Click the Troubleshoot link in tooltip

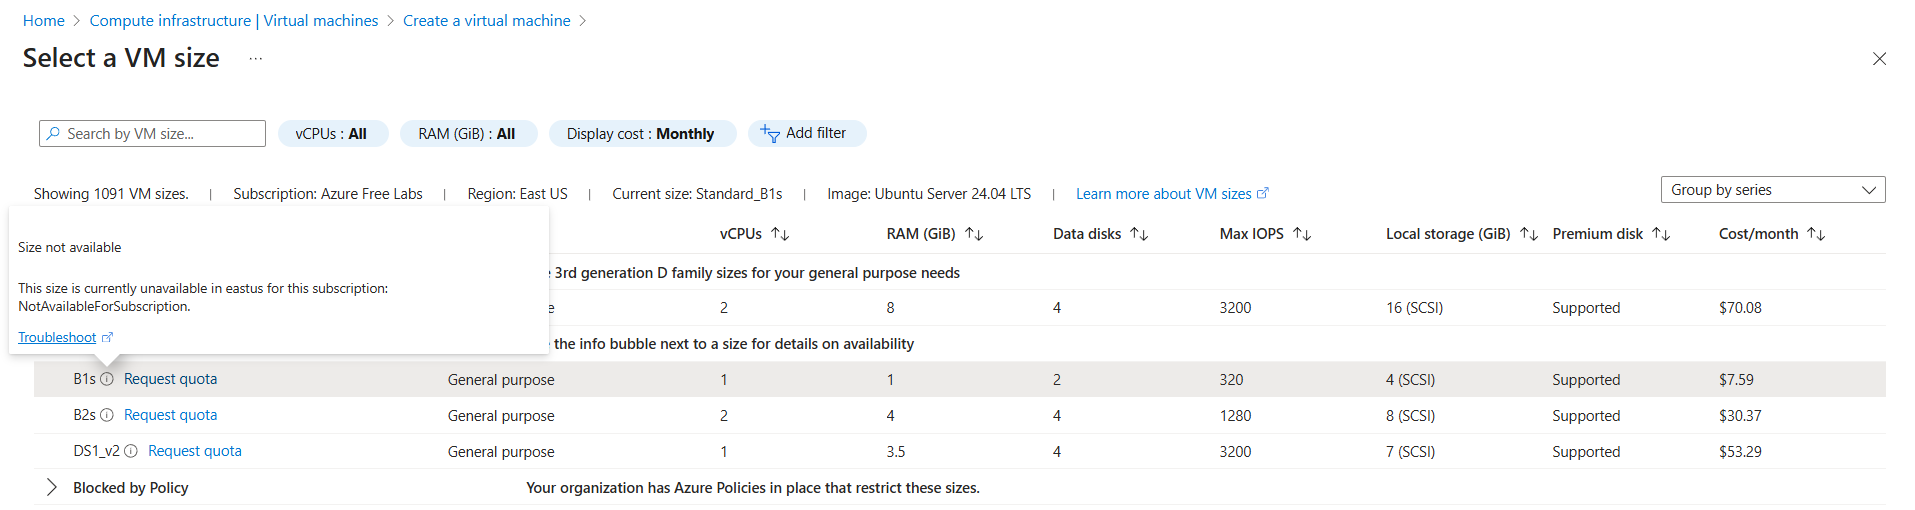[58, 338]
